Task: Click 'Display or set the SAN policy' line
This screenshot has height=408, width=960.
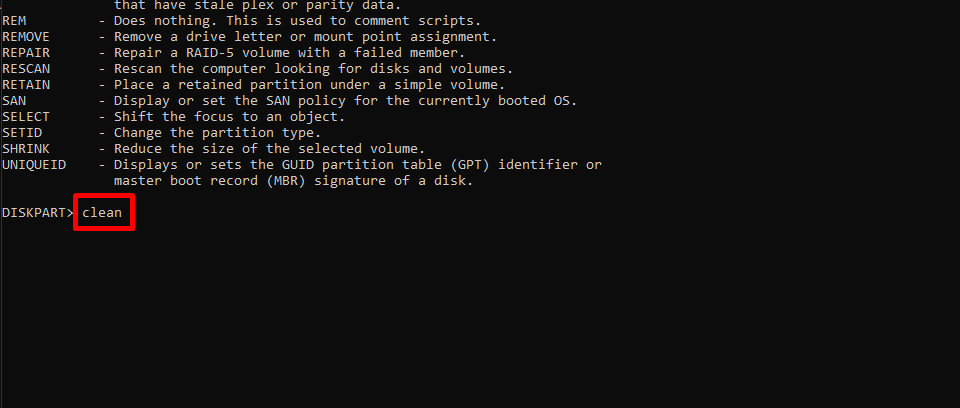Action: (345, 100)
